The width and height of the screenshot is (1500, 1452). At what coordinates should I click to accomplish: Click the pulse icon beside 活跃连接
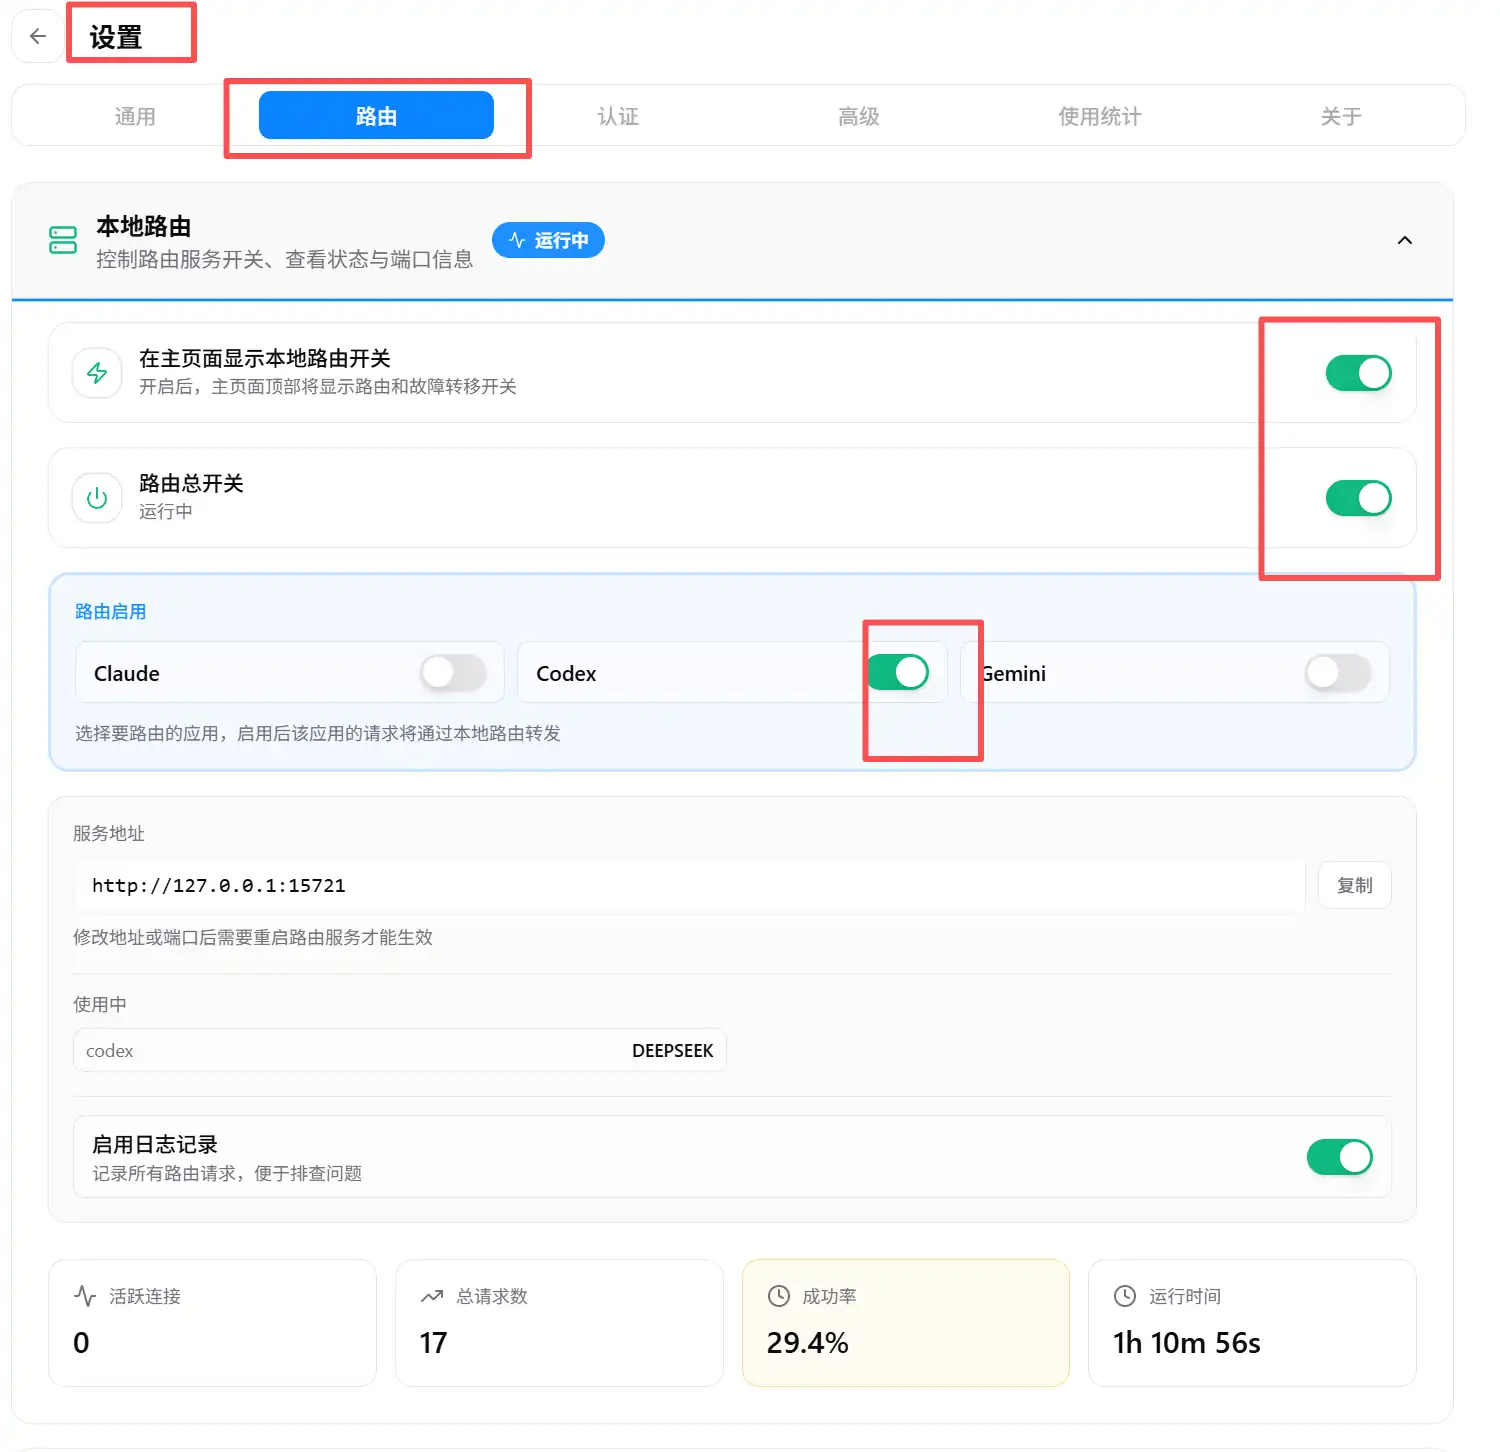coord(85,1296)
